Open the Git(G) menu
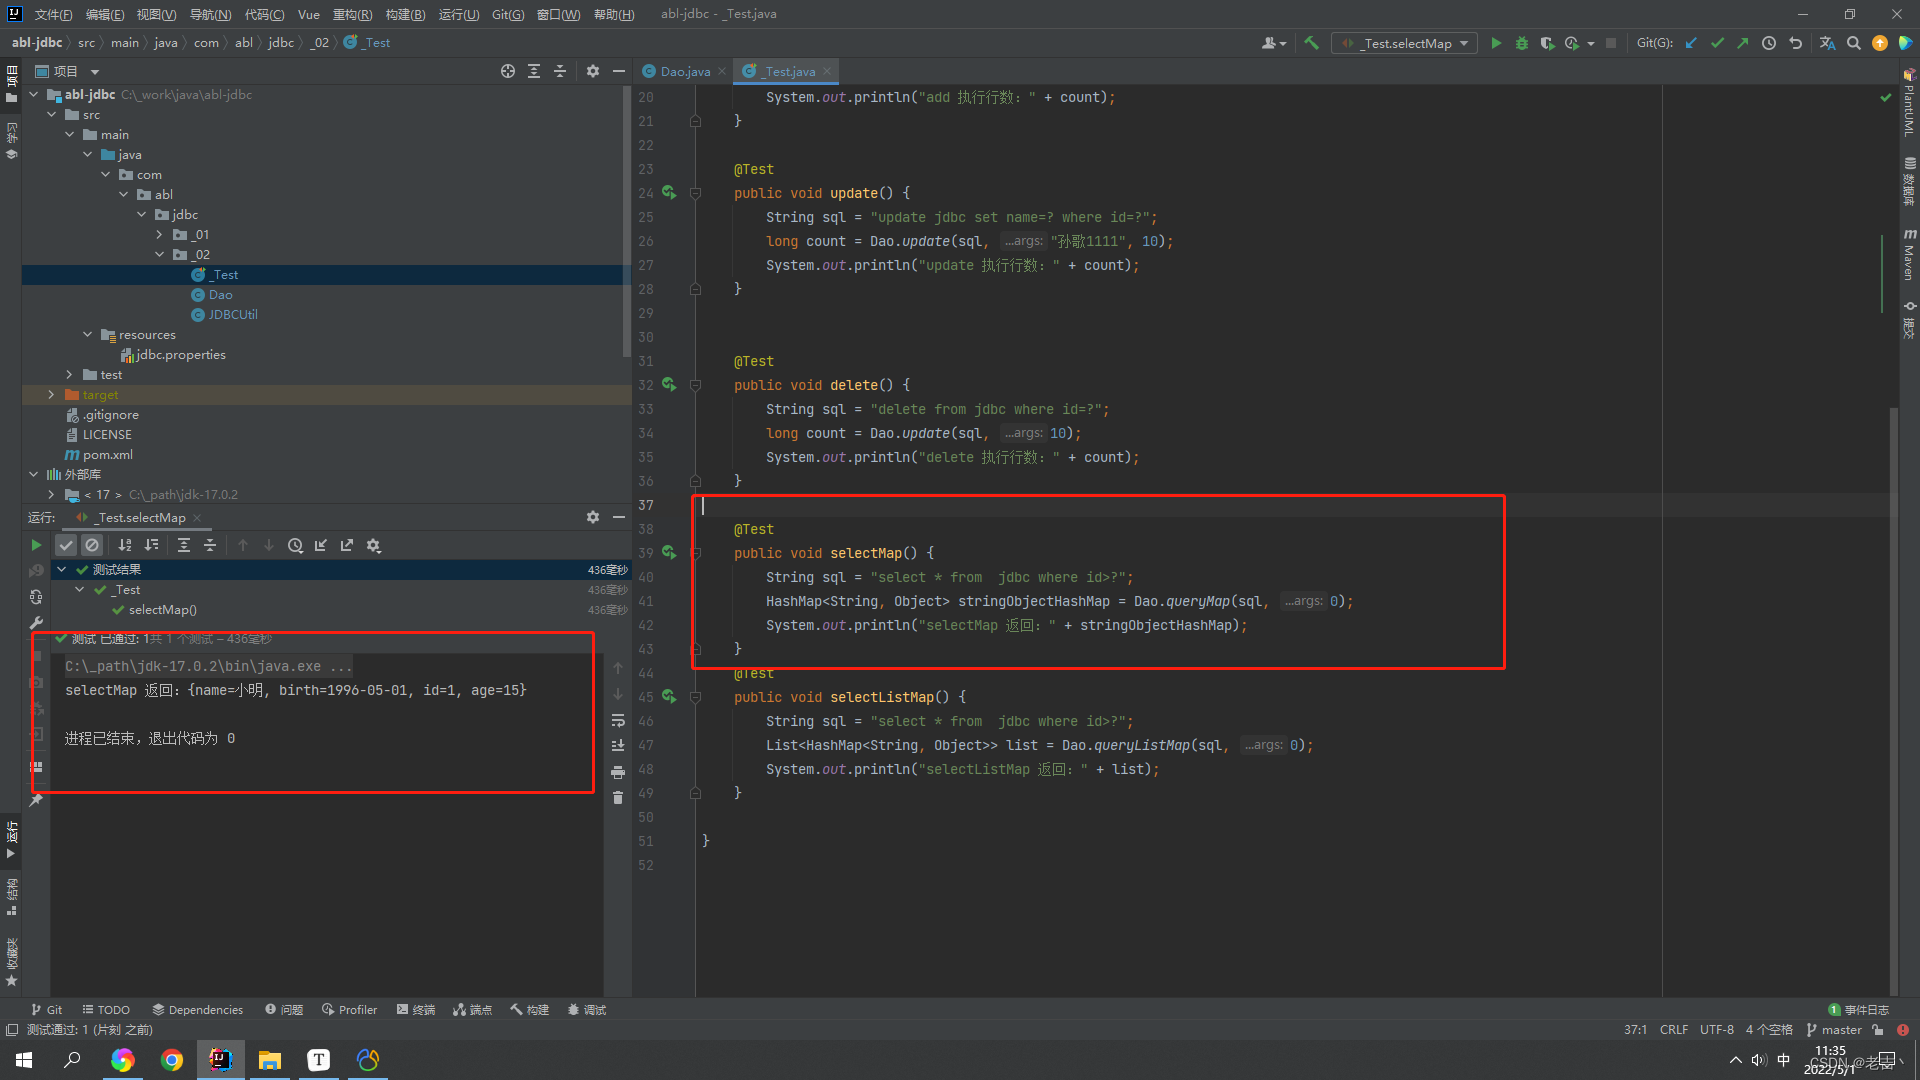Viewport: 1920px width, 1080px height. pos(508,14)
